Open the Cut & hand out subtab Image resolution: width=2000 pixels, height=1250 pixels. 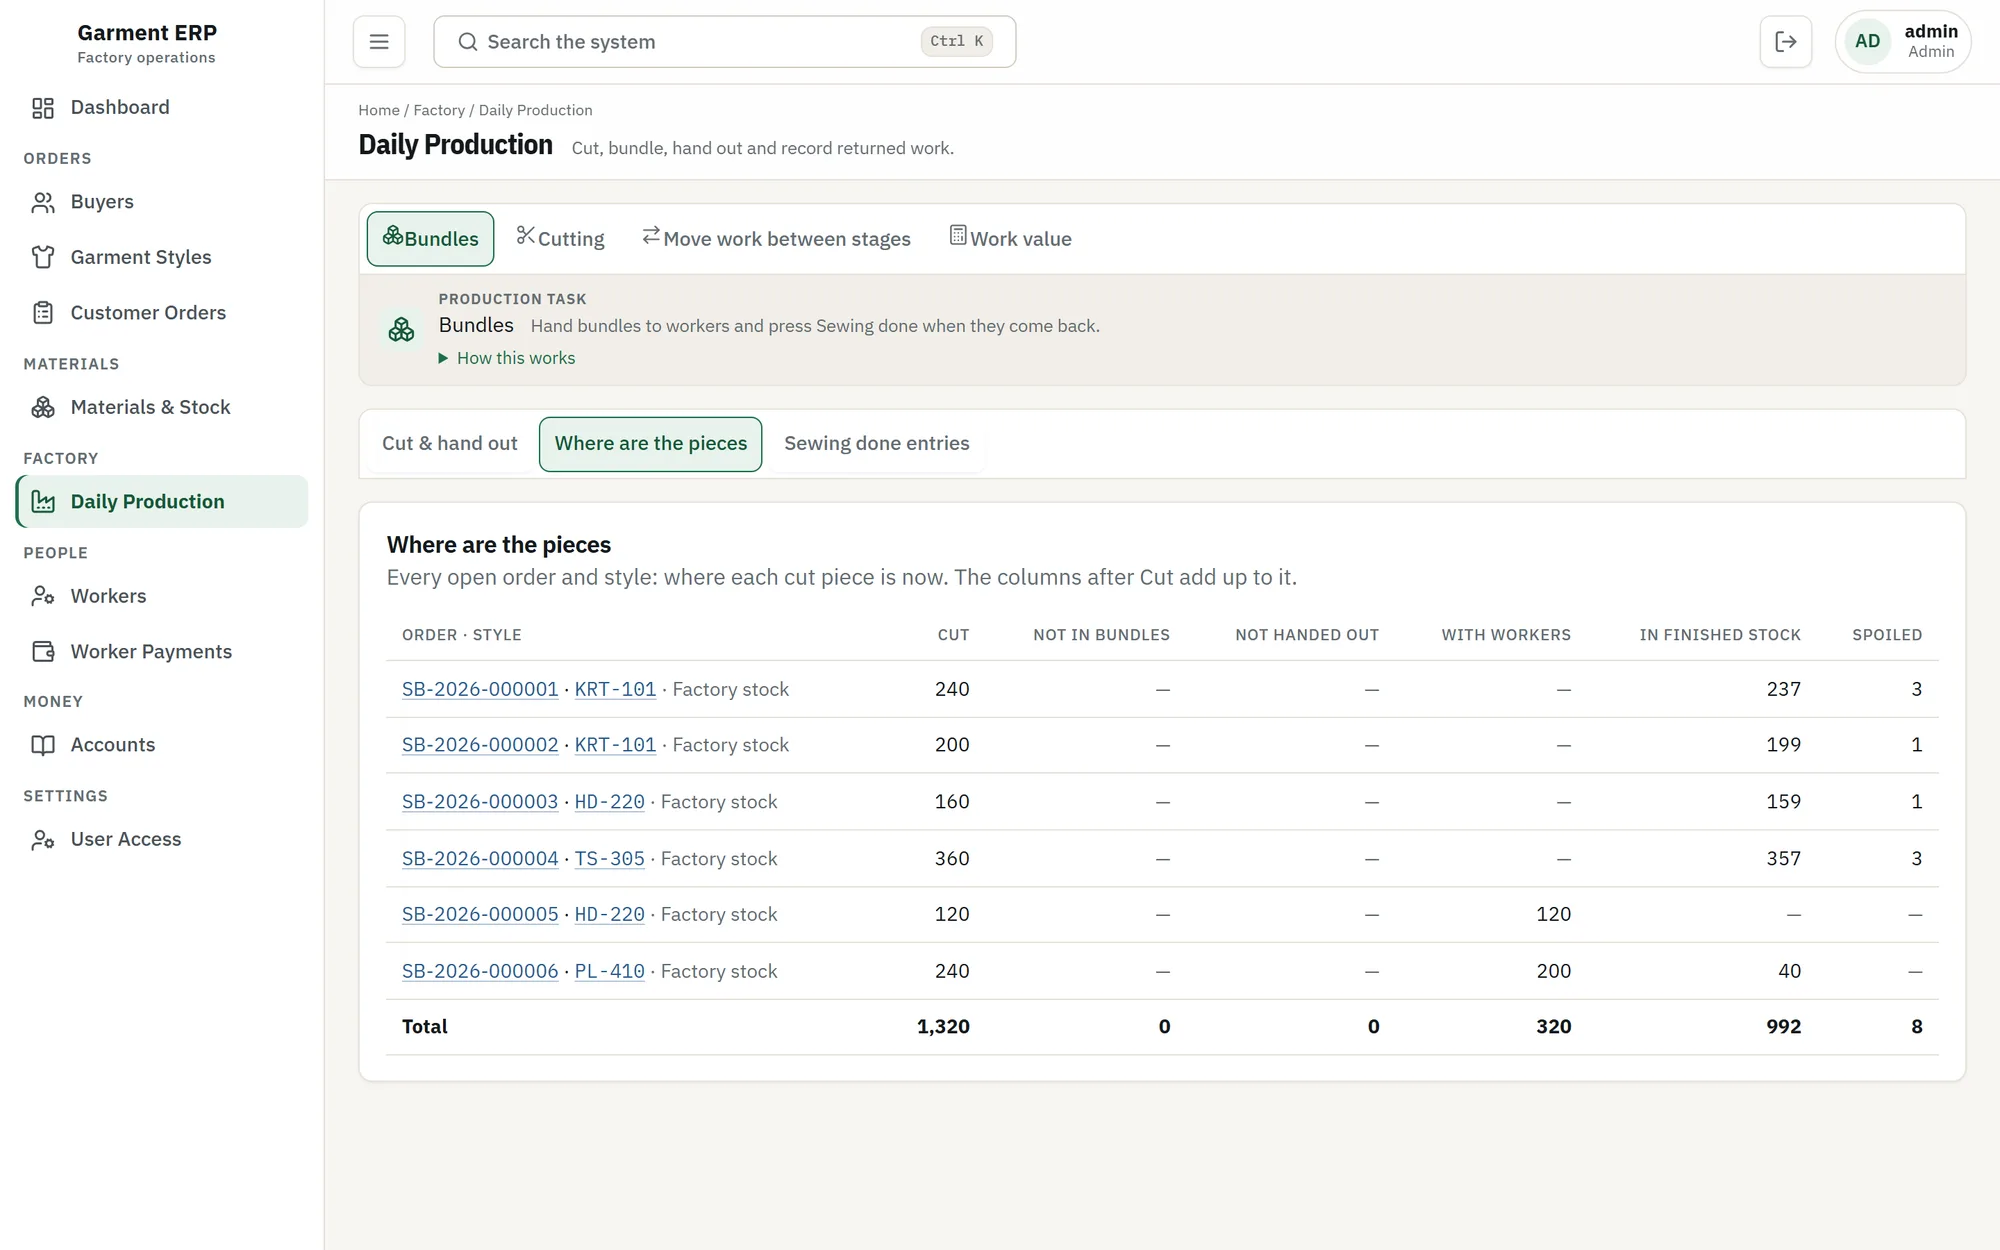point(450,444)
